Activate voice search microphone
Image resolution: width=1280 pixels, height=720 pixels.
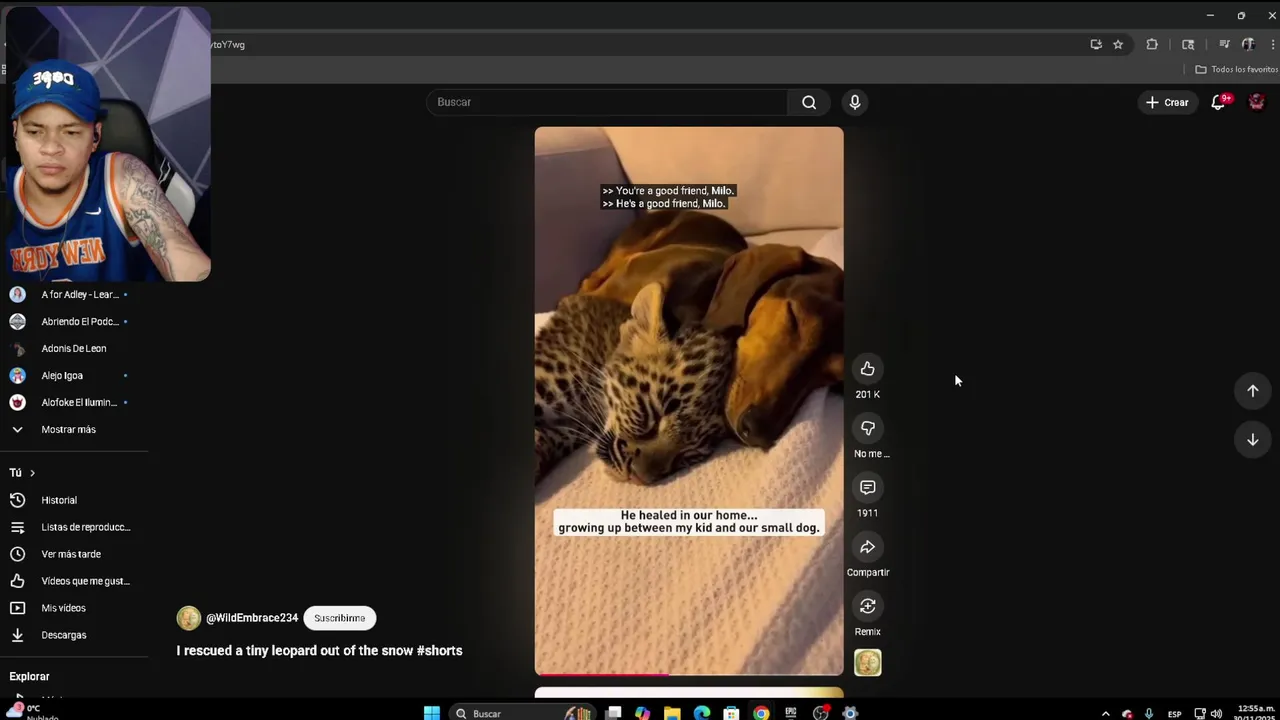(x=854, y=102)
